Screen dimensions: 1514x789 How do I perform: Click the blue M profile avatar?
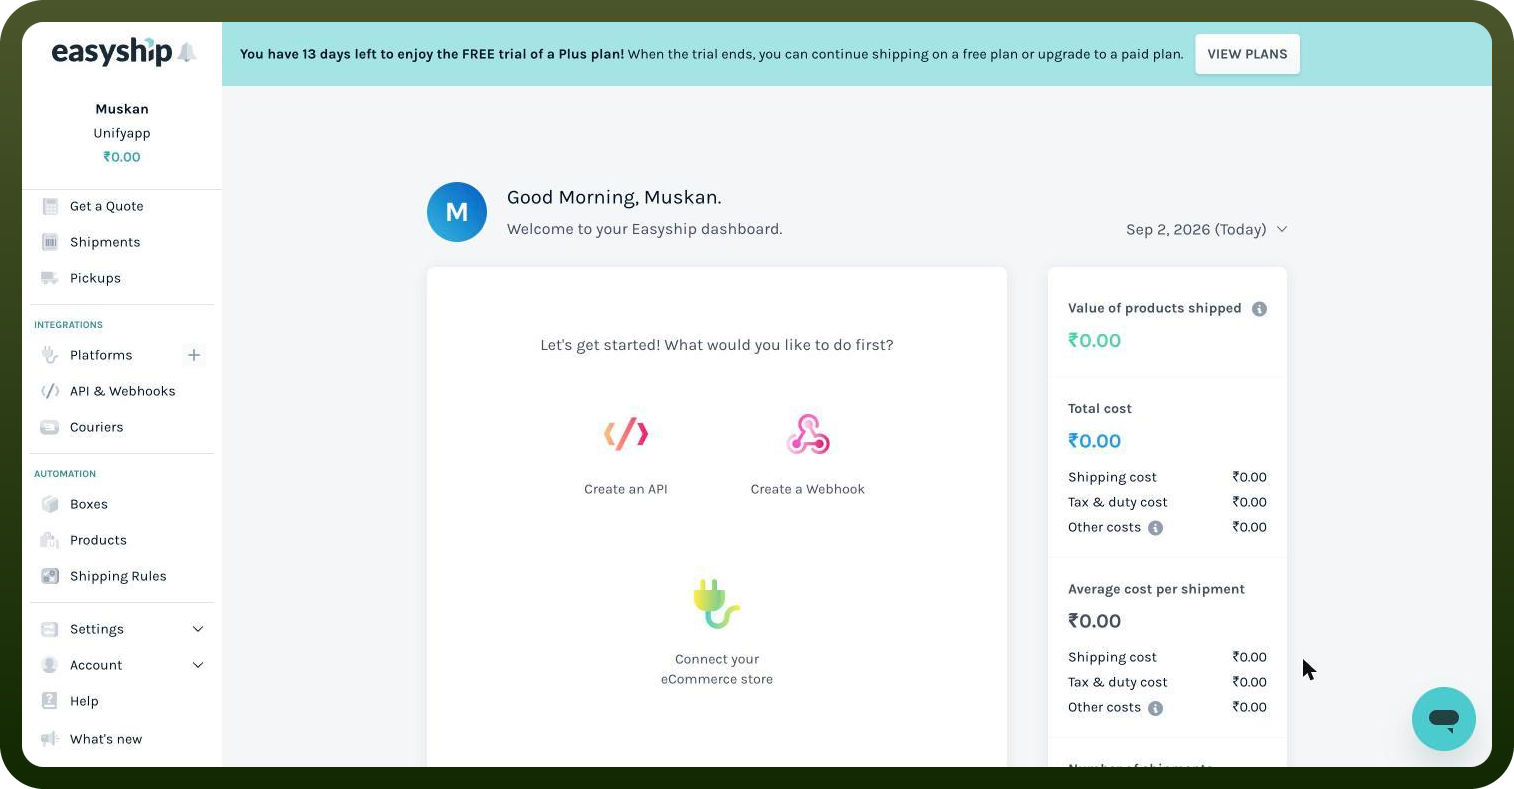click(x=457, y=212)
